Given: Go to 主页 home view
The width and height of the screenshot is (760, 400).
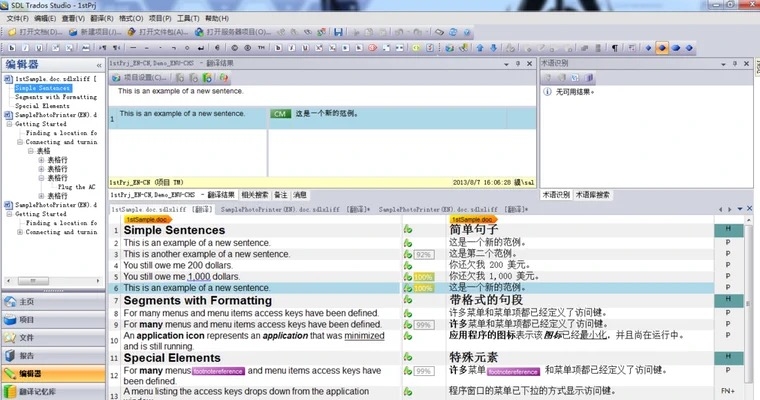Looking at the screenshot, I should 53,302.
